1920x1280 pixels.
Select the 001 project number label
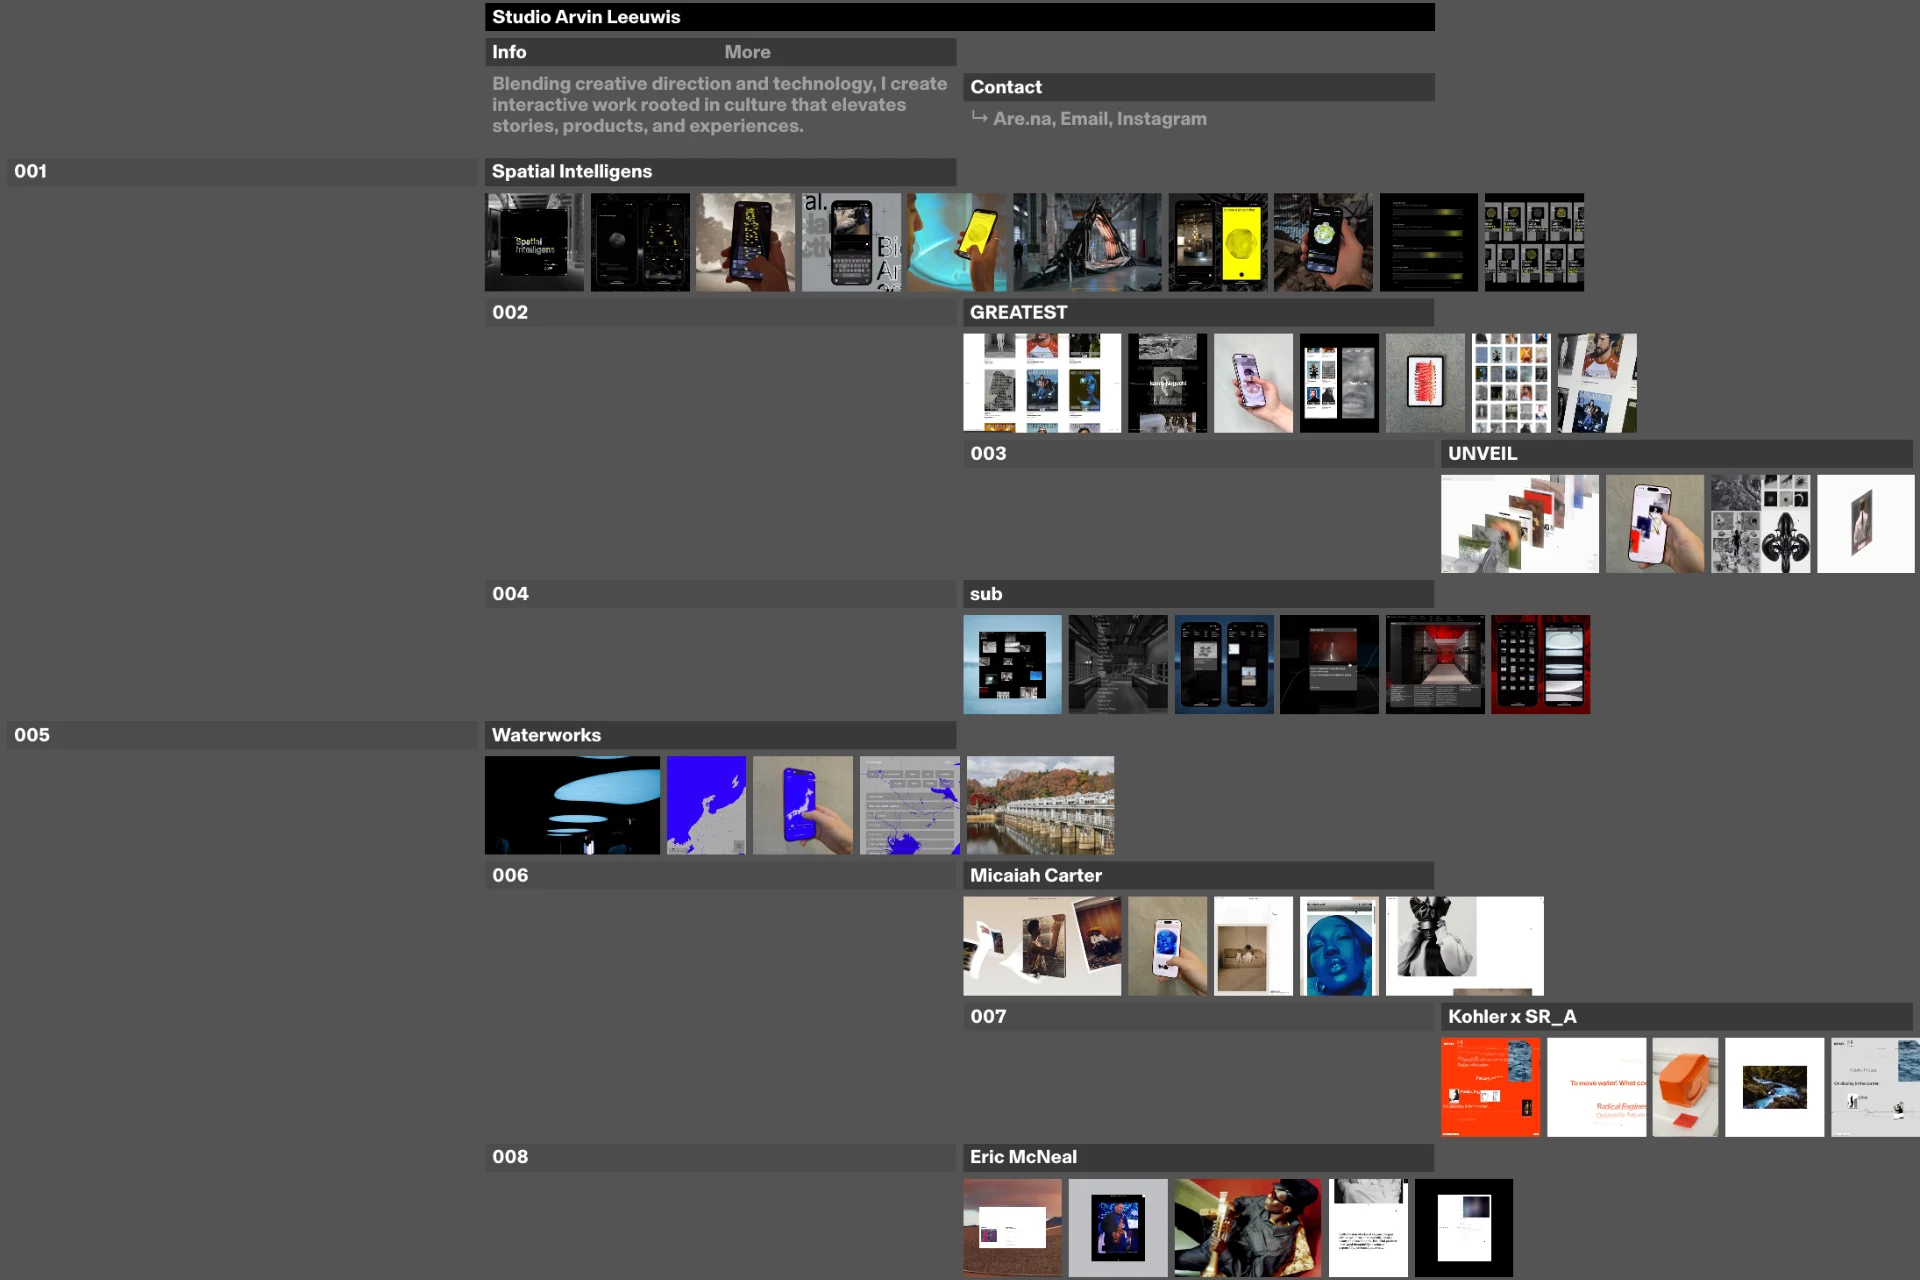(x=30, y=171)
